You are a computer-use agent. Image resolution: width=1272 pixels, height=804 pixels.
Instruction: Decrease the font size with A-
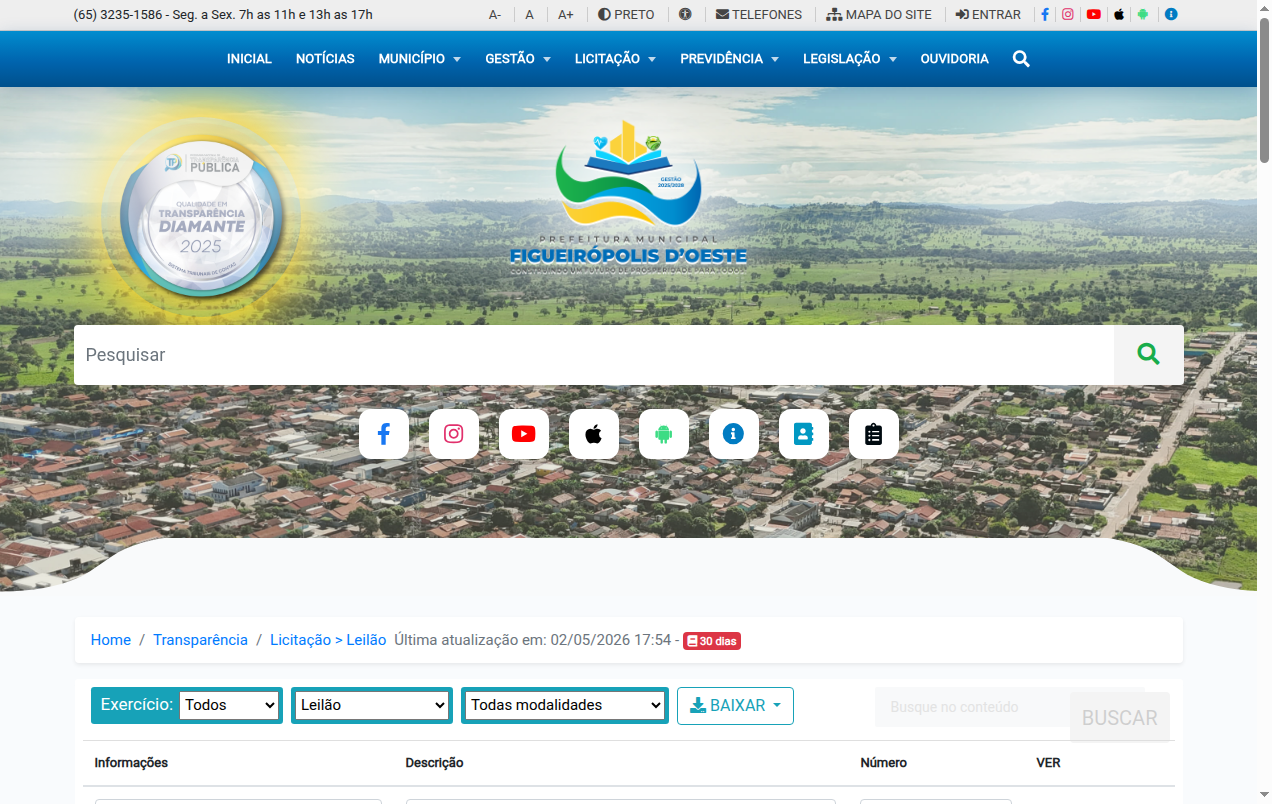[495, 15]
